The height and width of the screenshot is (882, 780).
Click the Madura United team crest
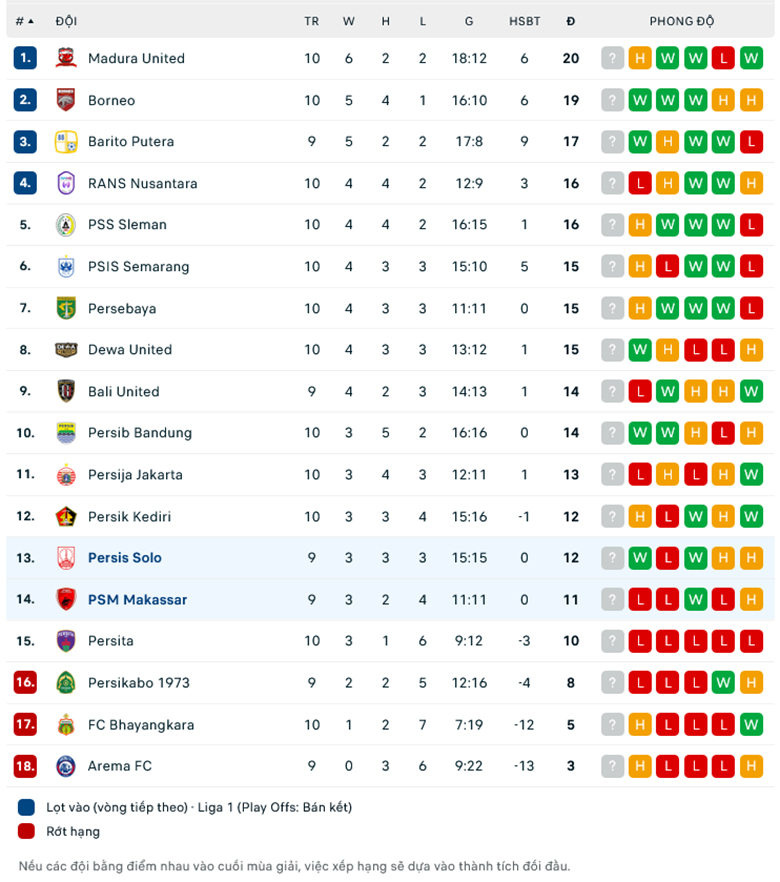[x=66, y=58]
